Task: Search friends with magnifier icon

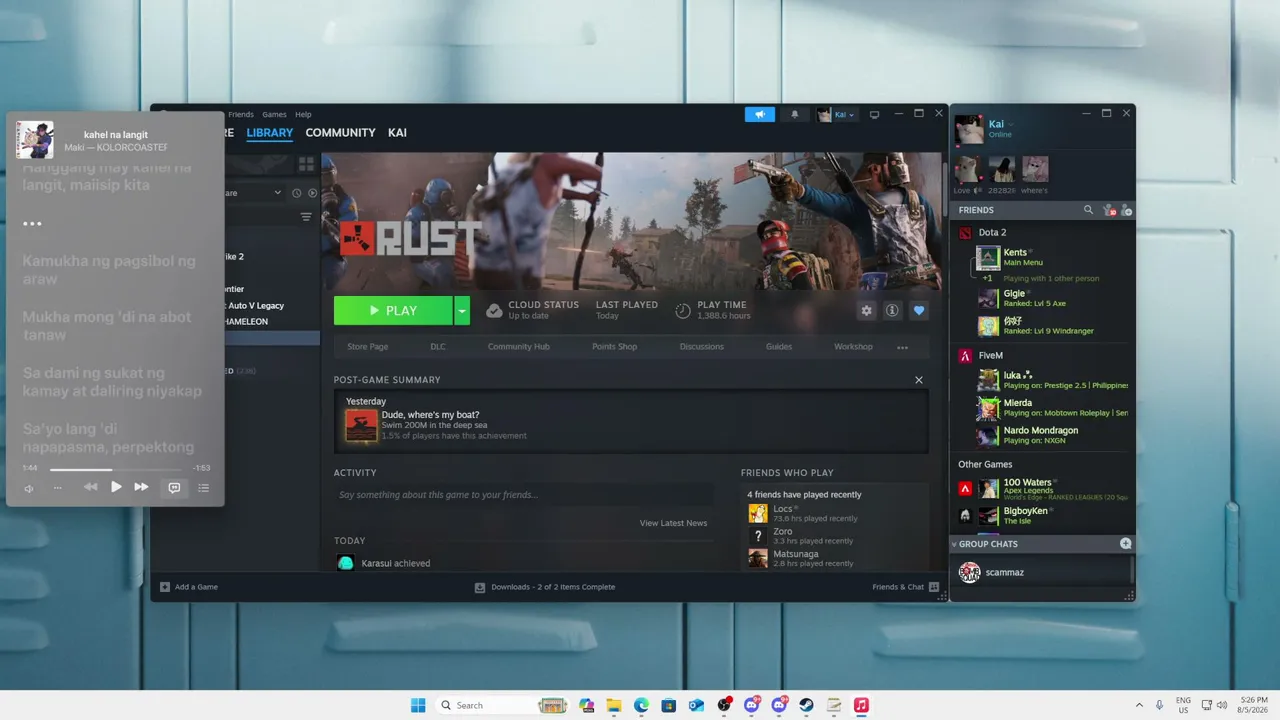Action: click(x=1088, y=210)
